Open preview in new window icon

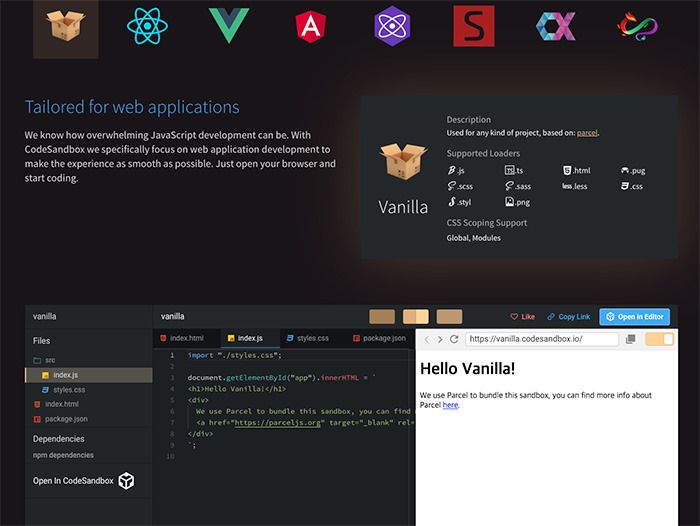coord(630,339)
